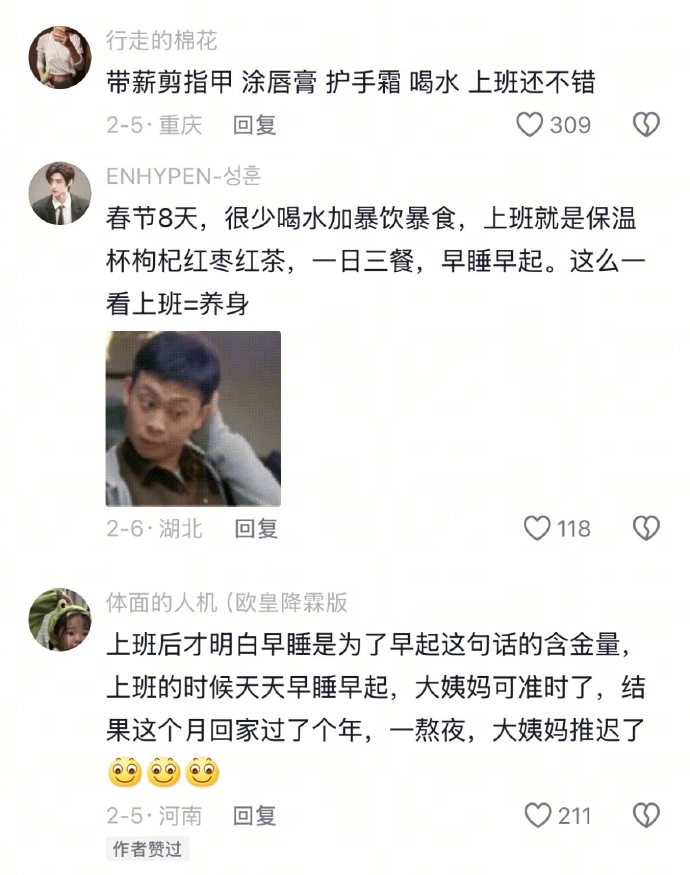Like the ENHYPEN comment with 118 likes

point(537,528)
